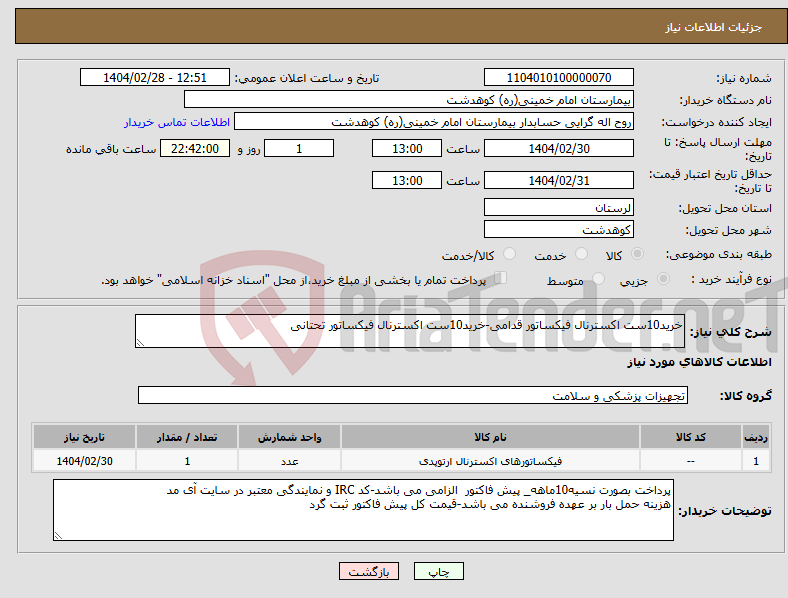The height and width of the screenshot is (598, 788).
Task: Select the جزیی purchase type radio
Action: coord(663,279)
